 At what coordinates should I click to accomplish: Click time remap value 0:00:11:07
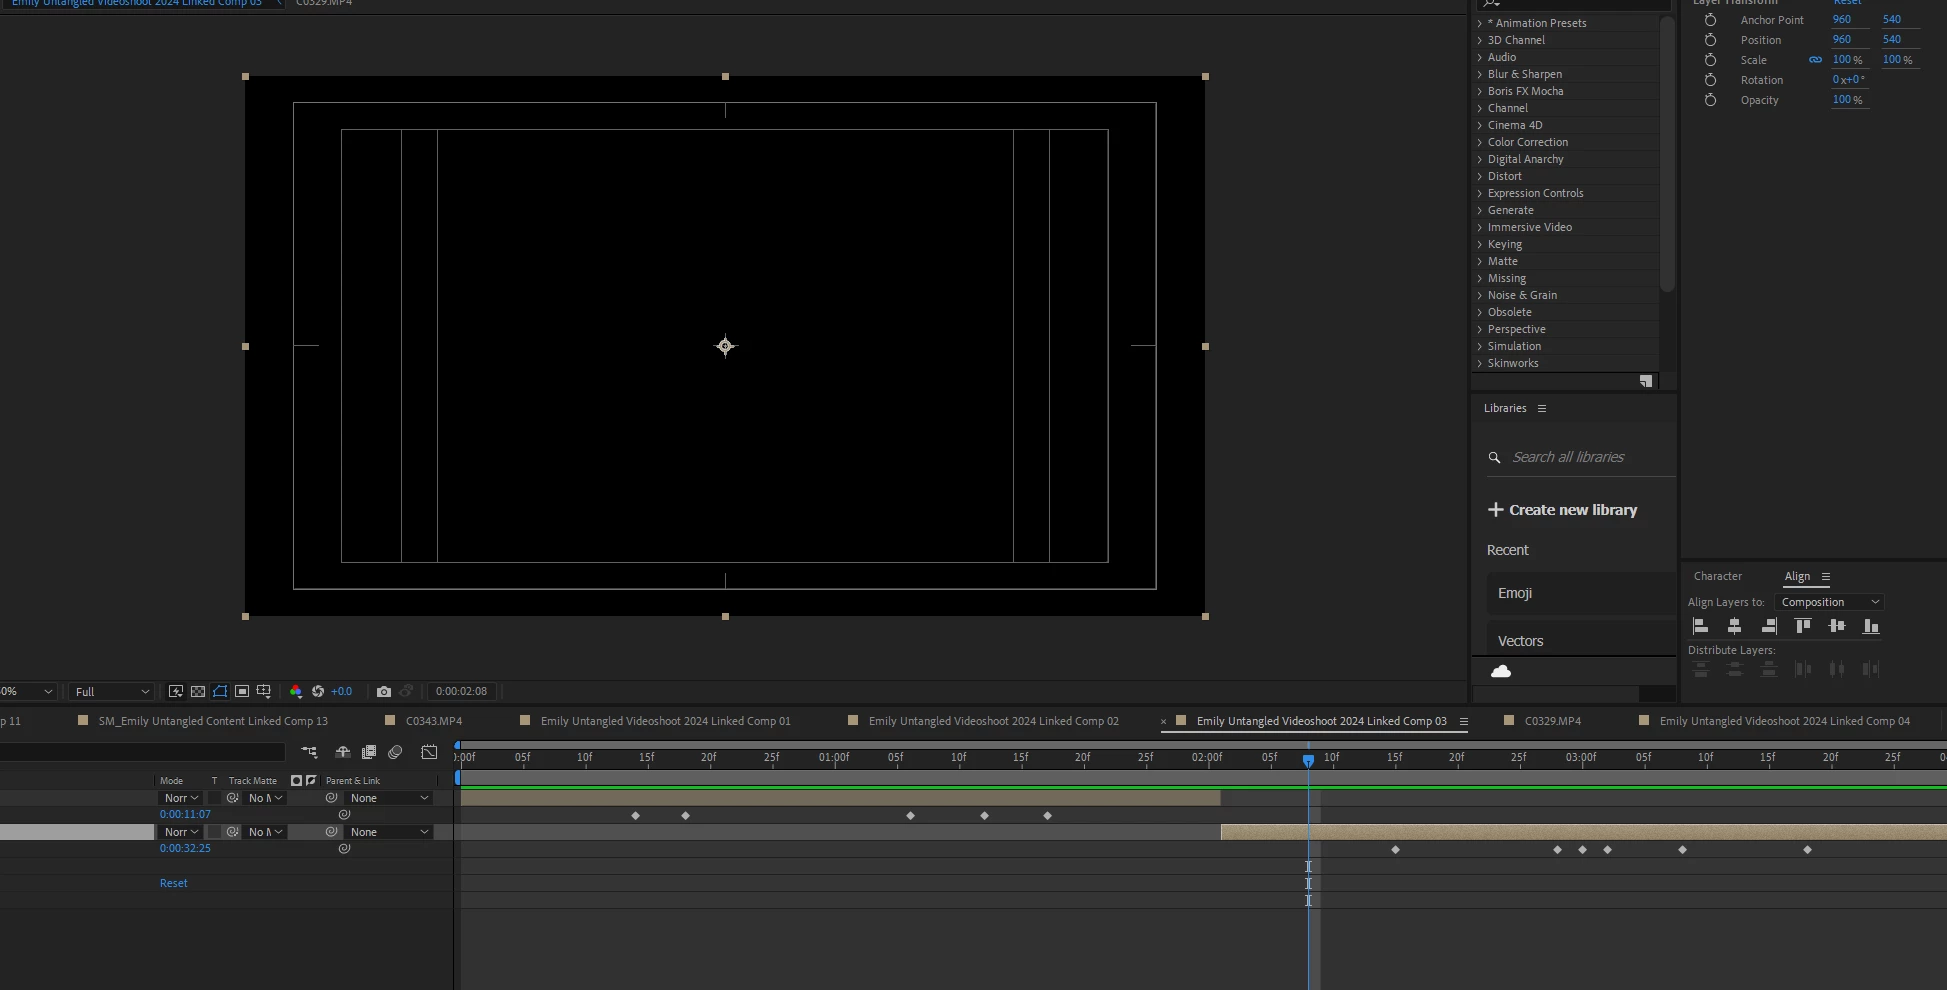coord(185,814)
